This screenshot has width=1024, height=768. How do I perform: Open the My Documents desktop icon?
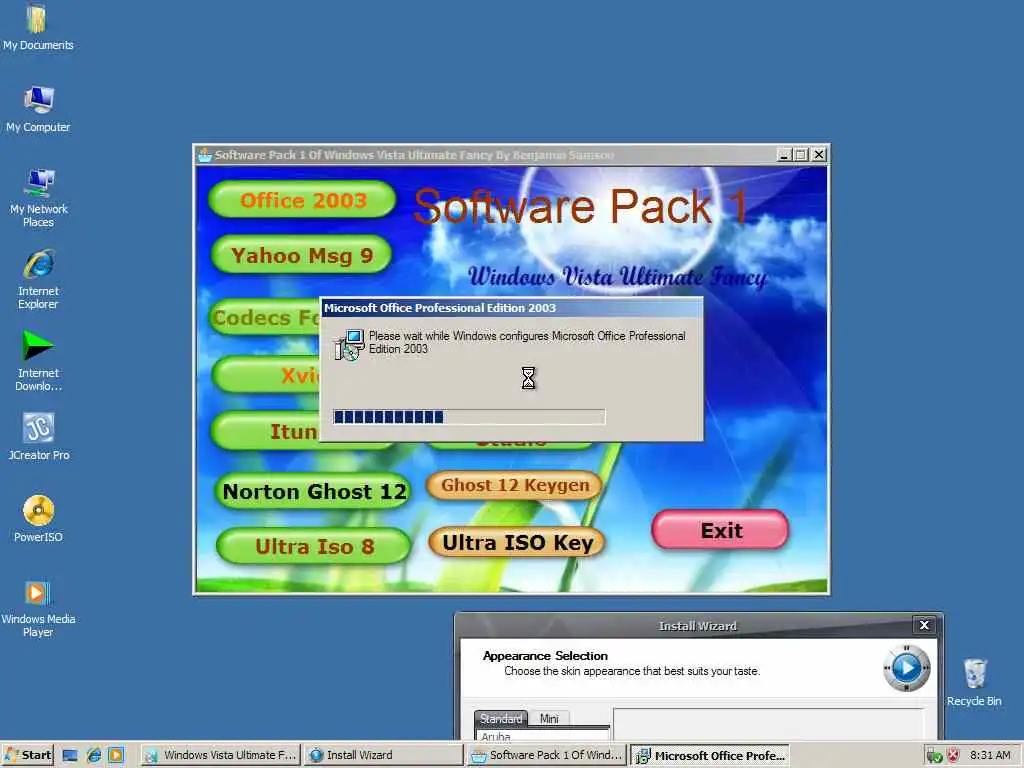point(37,26)
